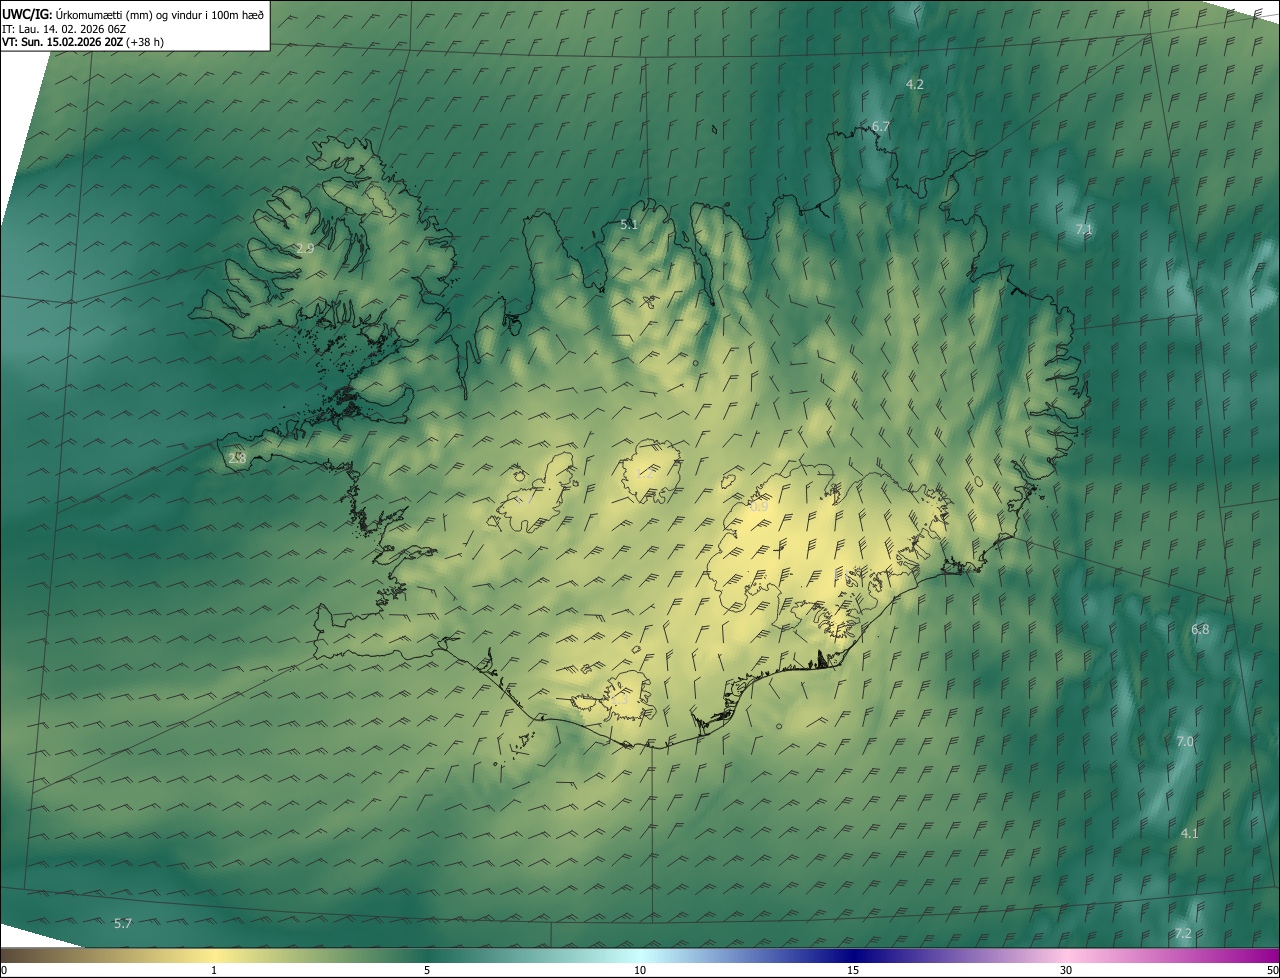Click the magenta end of the color scale

click(x=1268, y=956)
